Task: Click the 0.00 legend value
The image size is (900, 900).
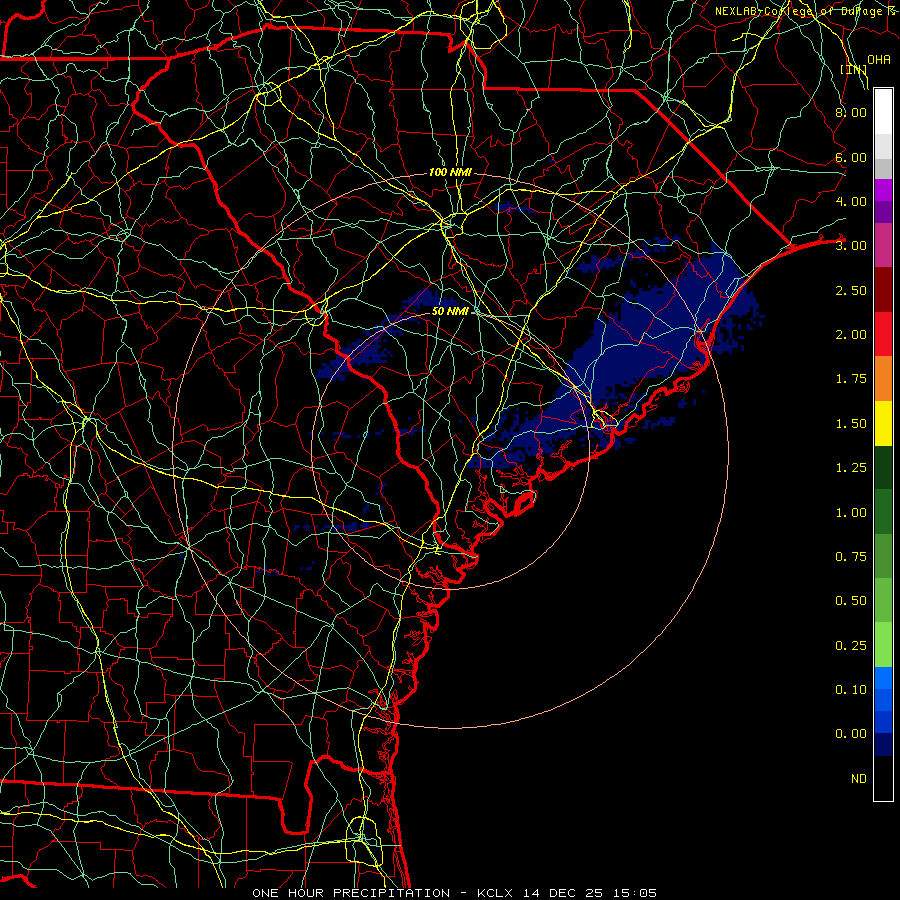Action: (x=851, y=734)
